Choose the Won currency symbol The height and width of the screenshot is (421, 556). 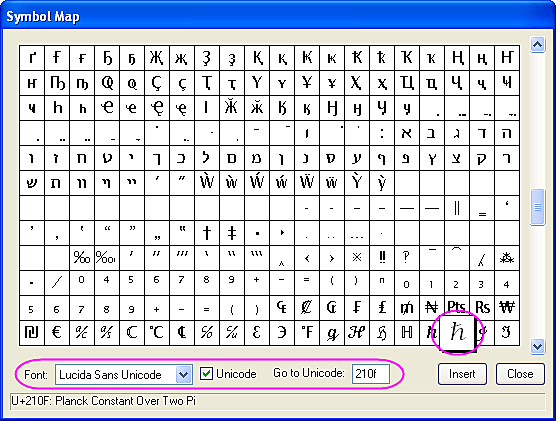[507, 307]
